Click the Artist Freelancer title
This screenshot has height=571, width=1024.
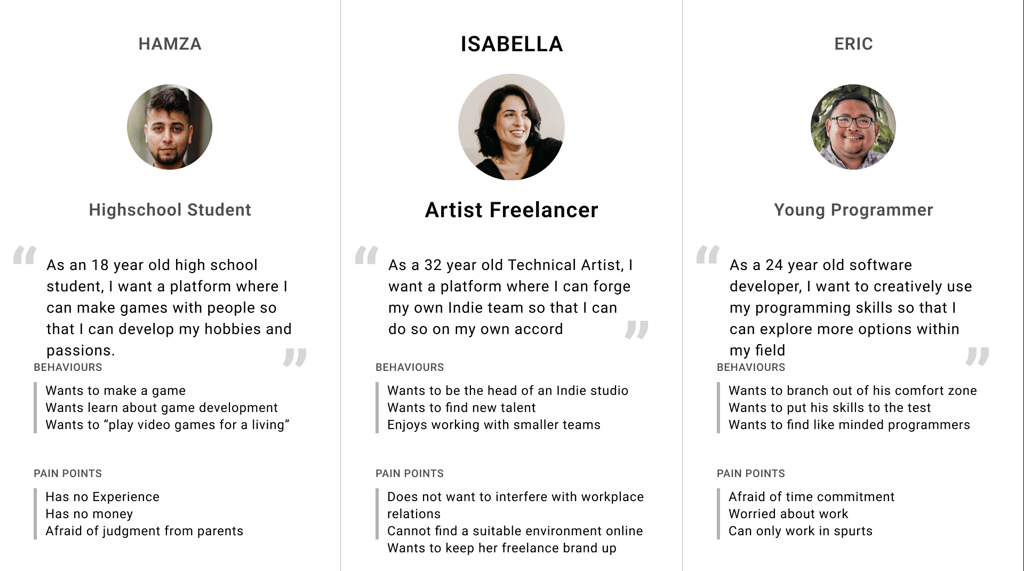(511, 210)
